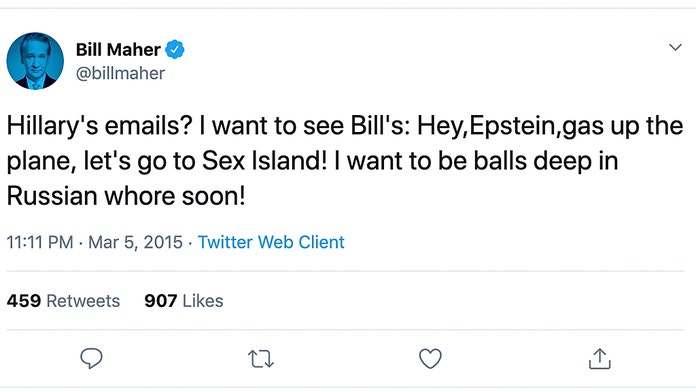This screenshot has width=696, height=392.
Task: Click the tweet text first line
Action: [x=345, y=126]
